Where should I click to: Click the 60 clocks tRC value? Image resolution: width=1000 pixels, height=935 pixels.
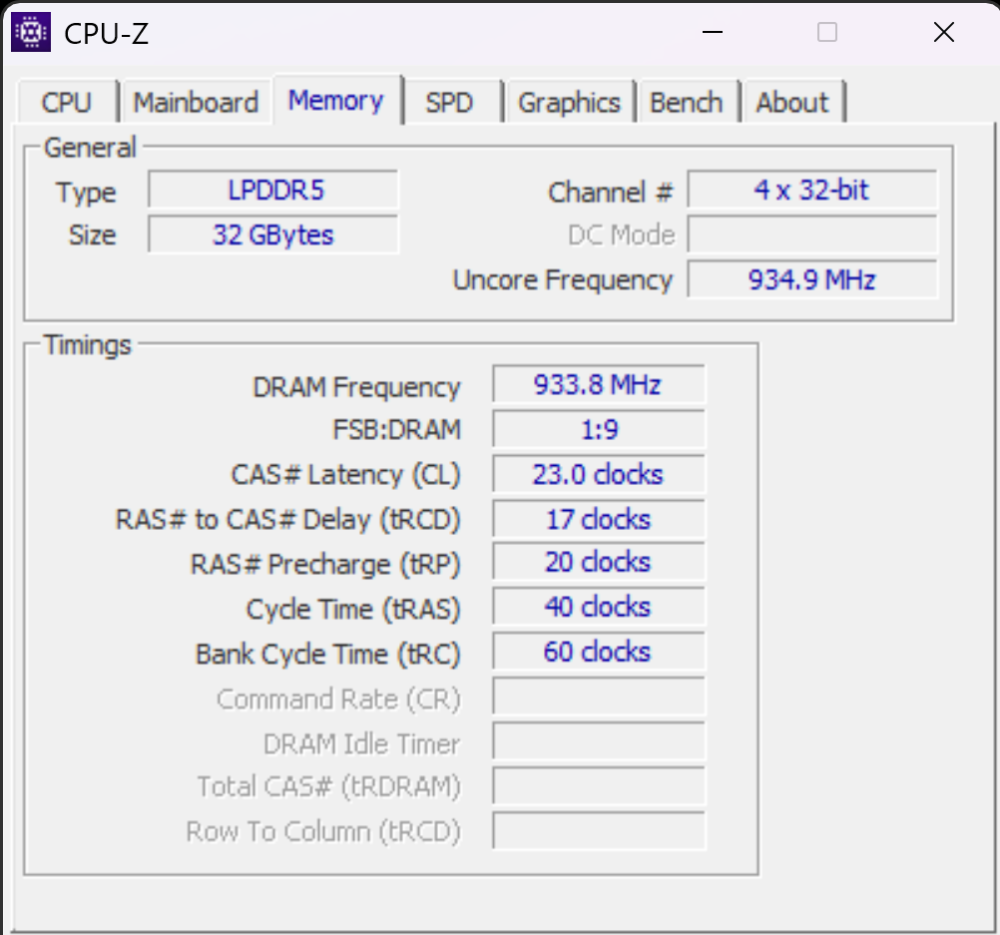tap(598, 652)
